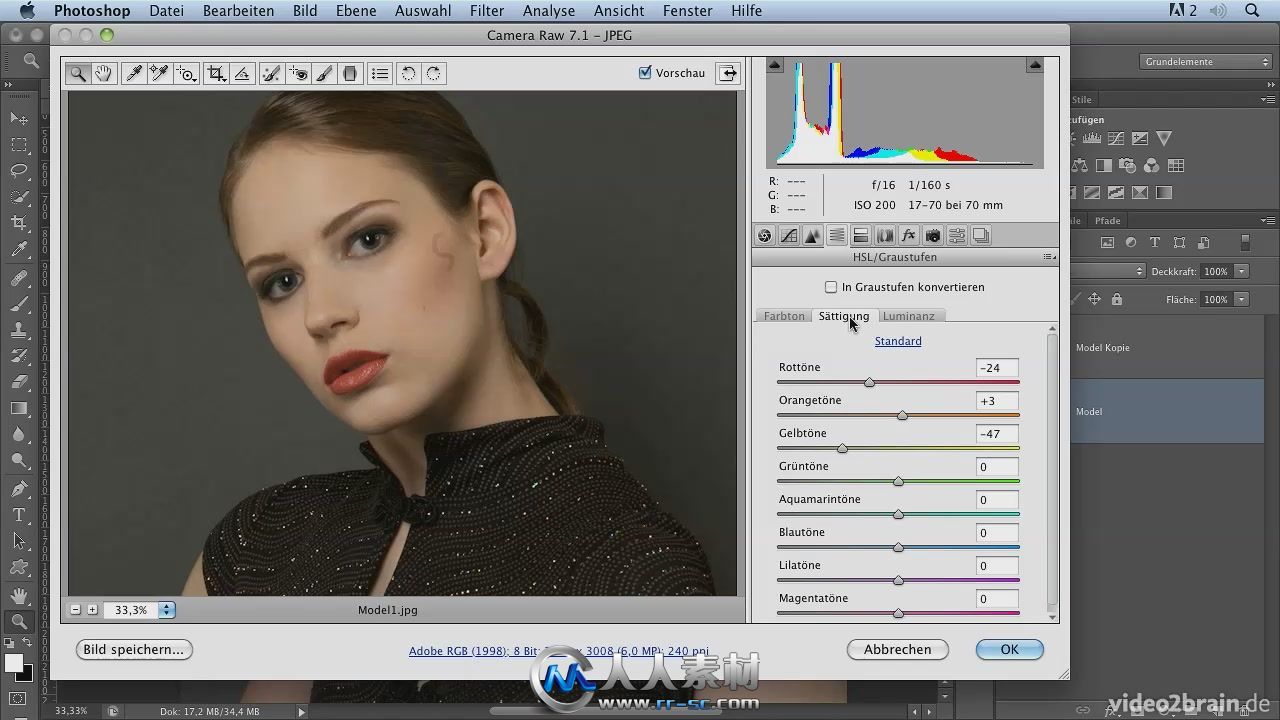The image size is (1280, 720).
Task: Activate the Targeted Adjustment tool
Action: coord(186,73)
